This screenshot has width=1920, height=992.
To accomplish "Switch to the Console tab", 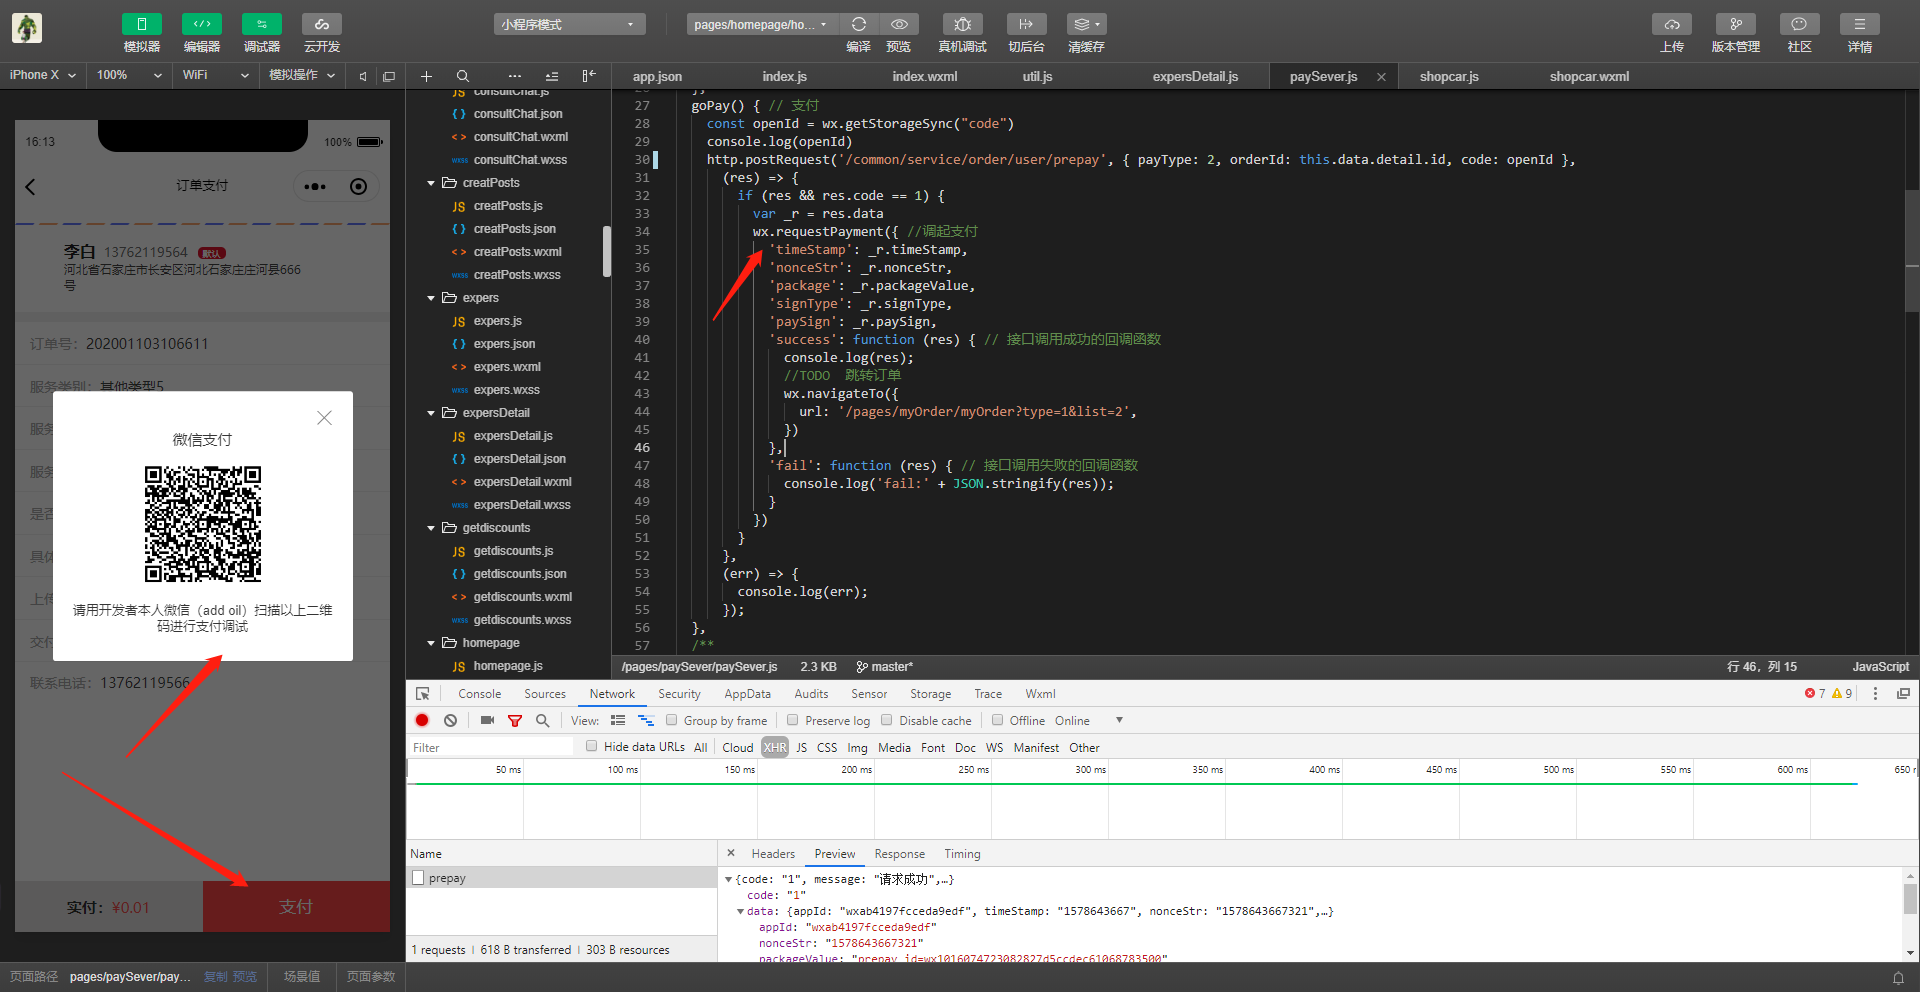I will [x=479, y=694].
